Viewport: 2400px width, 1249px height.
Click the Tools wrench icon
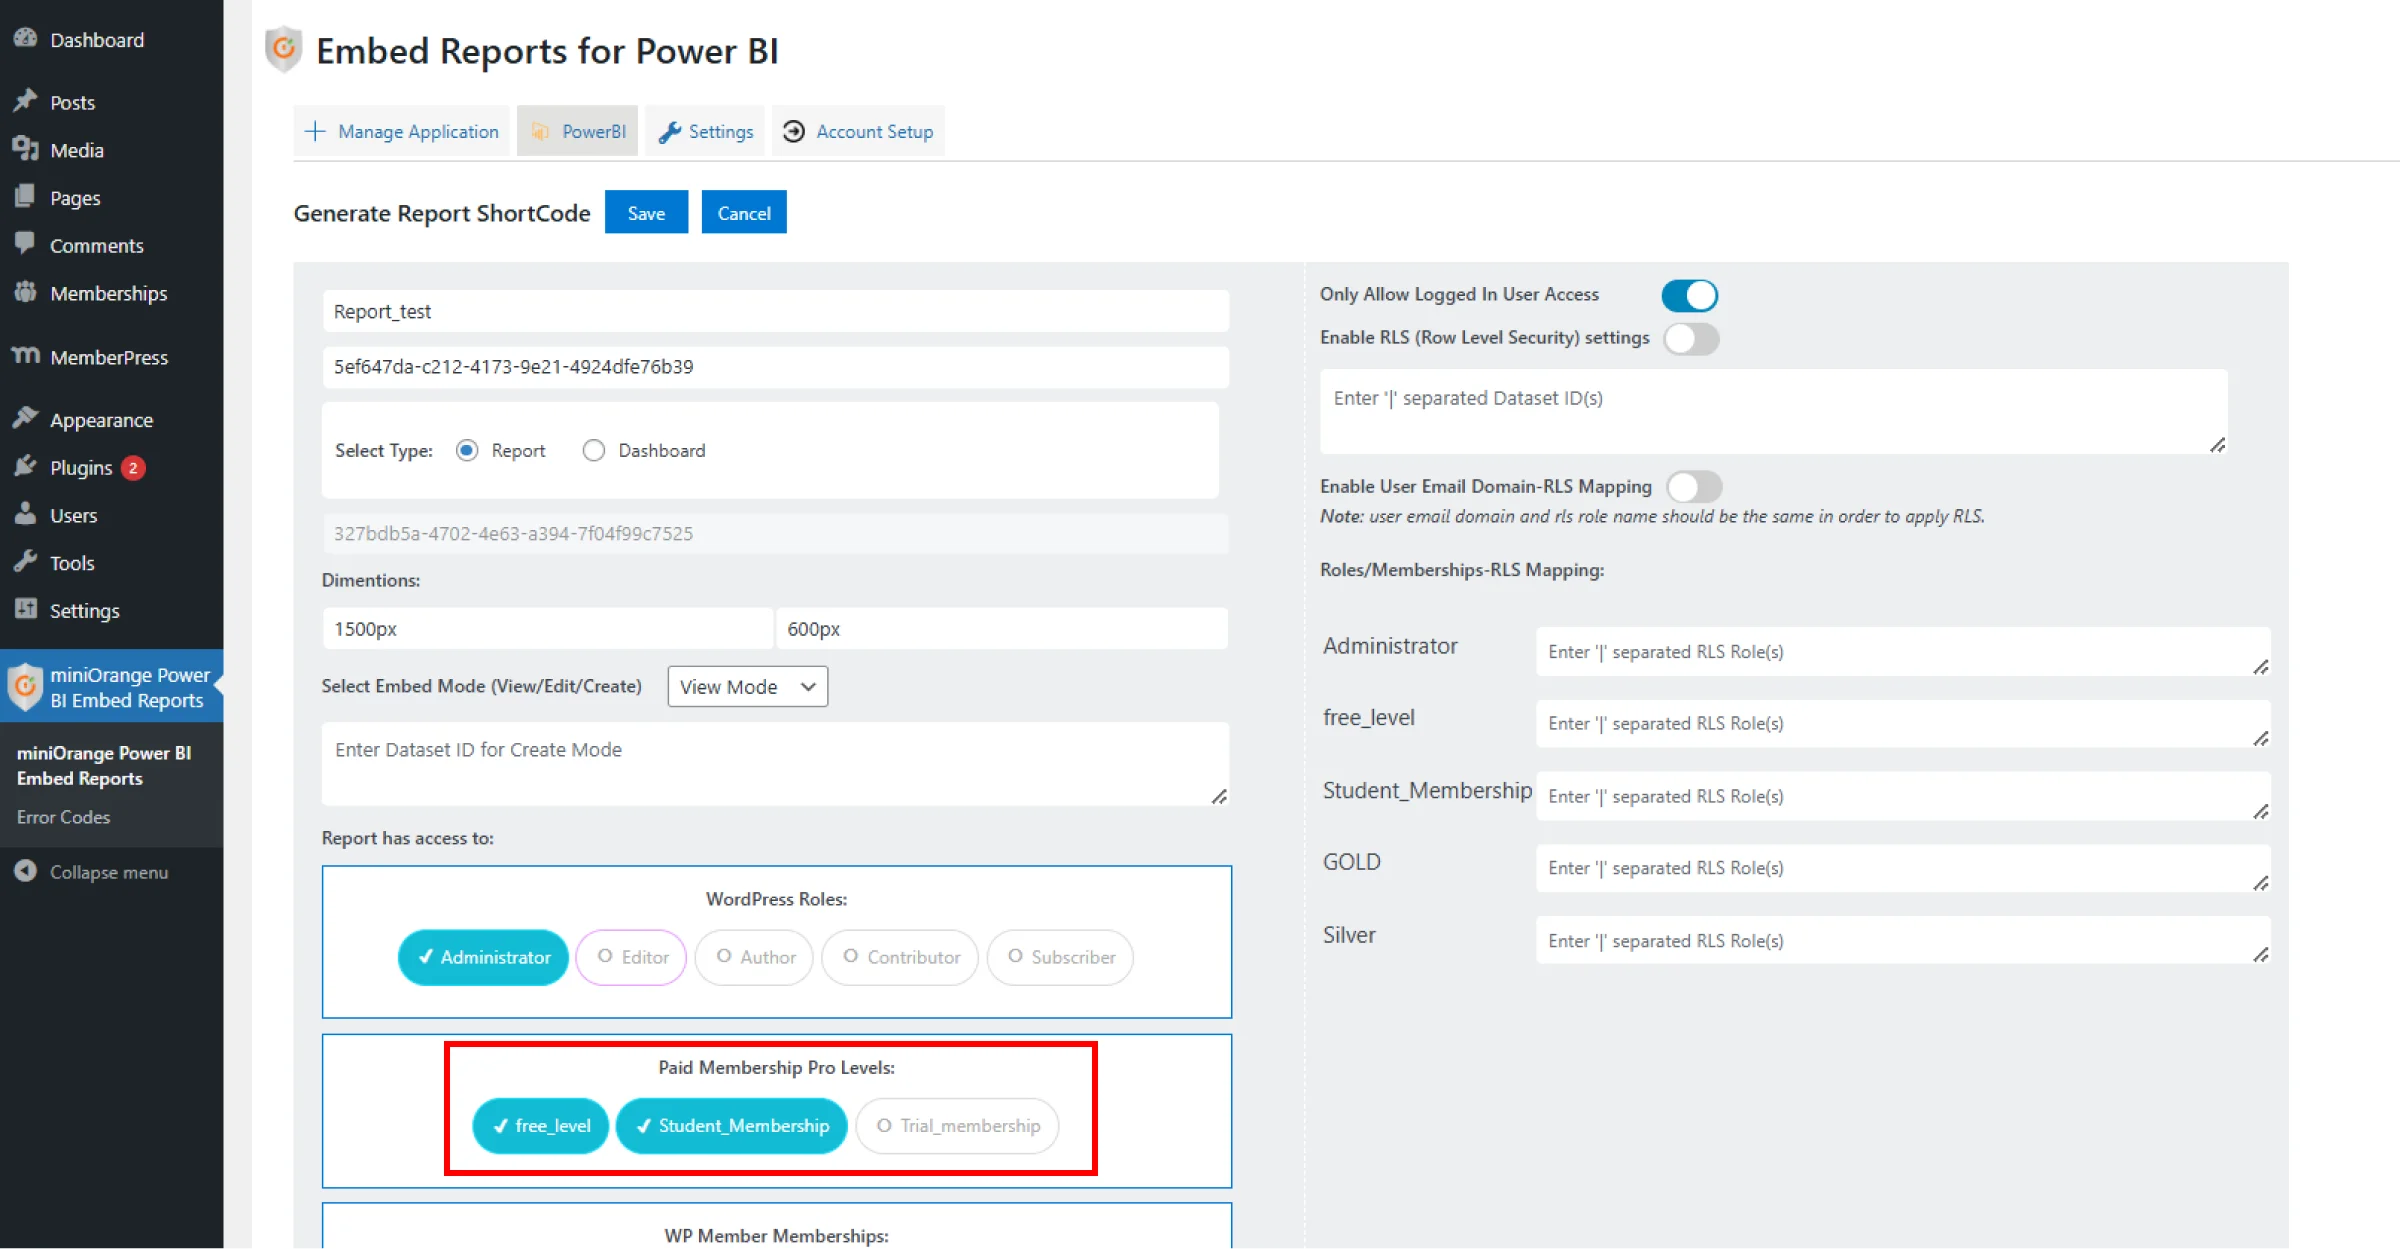point(26,562)
